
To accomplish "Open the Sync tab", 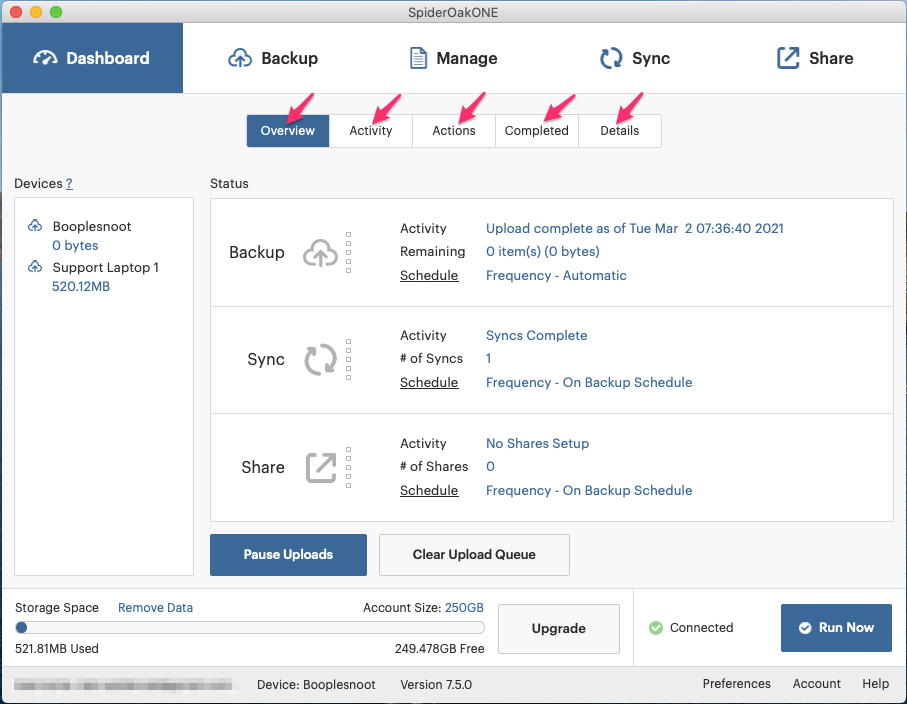I will (x=635, y=58).
